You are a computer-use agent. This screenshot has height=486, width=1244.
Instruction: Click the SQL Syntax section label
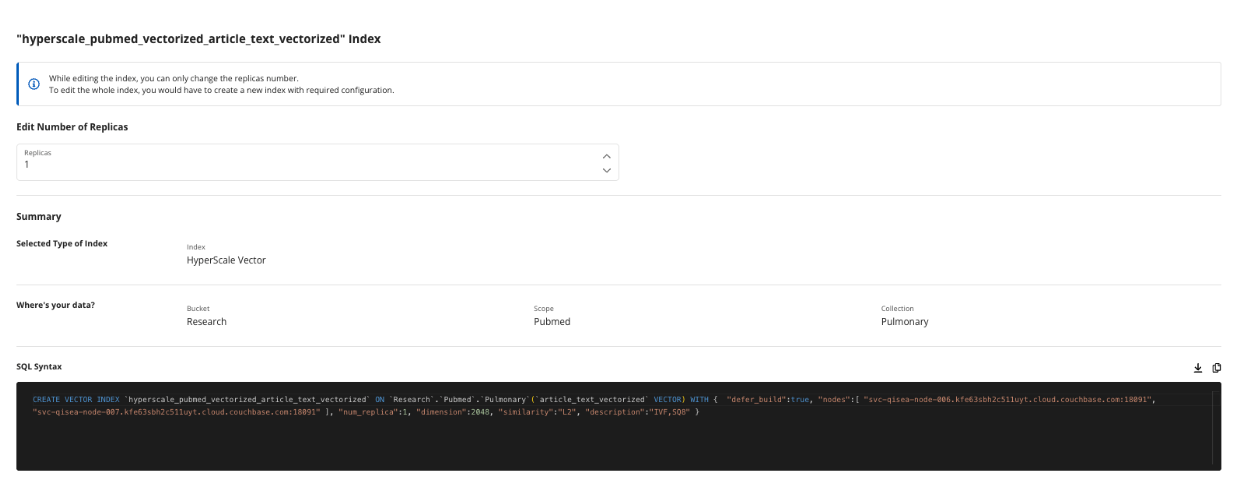click(39, 367)
